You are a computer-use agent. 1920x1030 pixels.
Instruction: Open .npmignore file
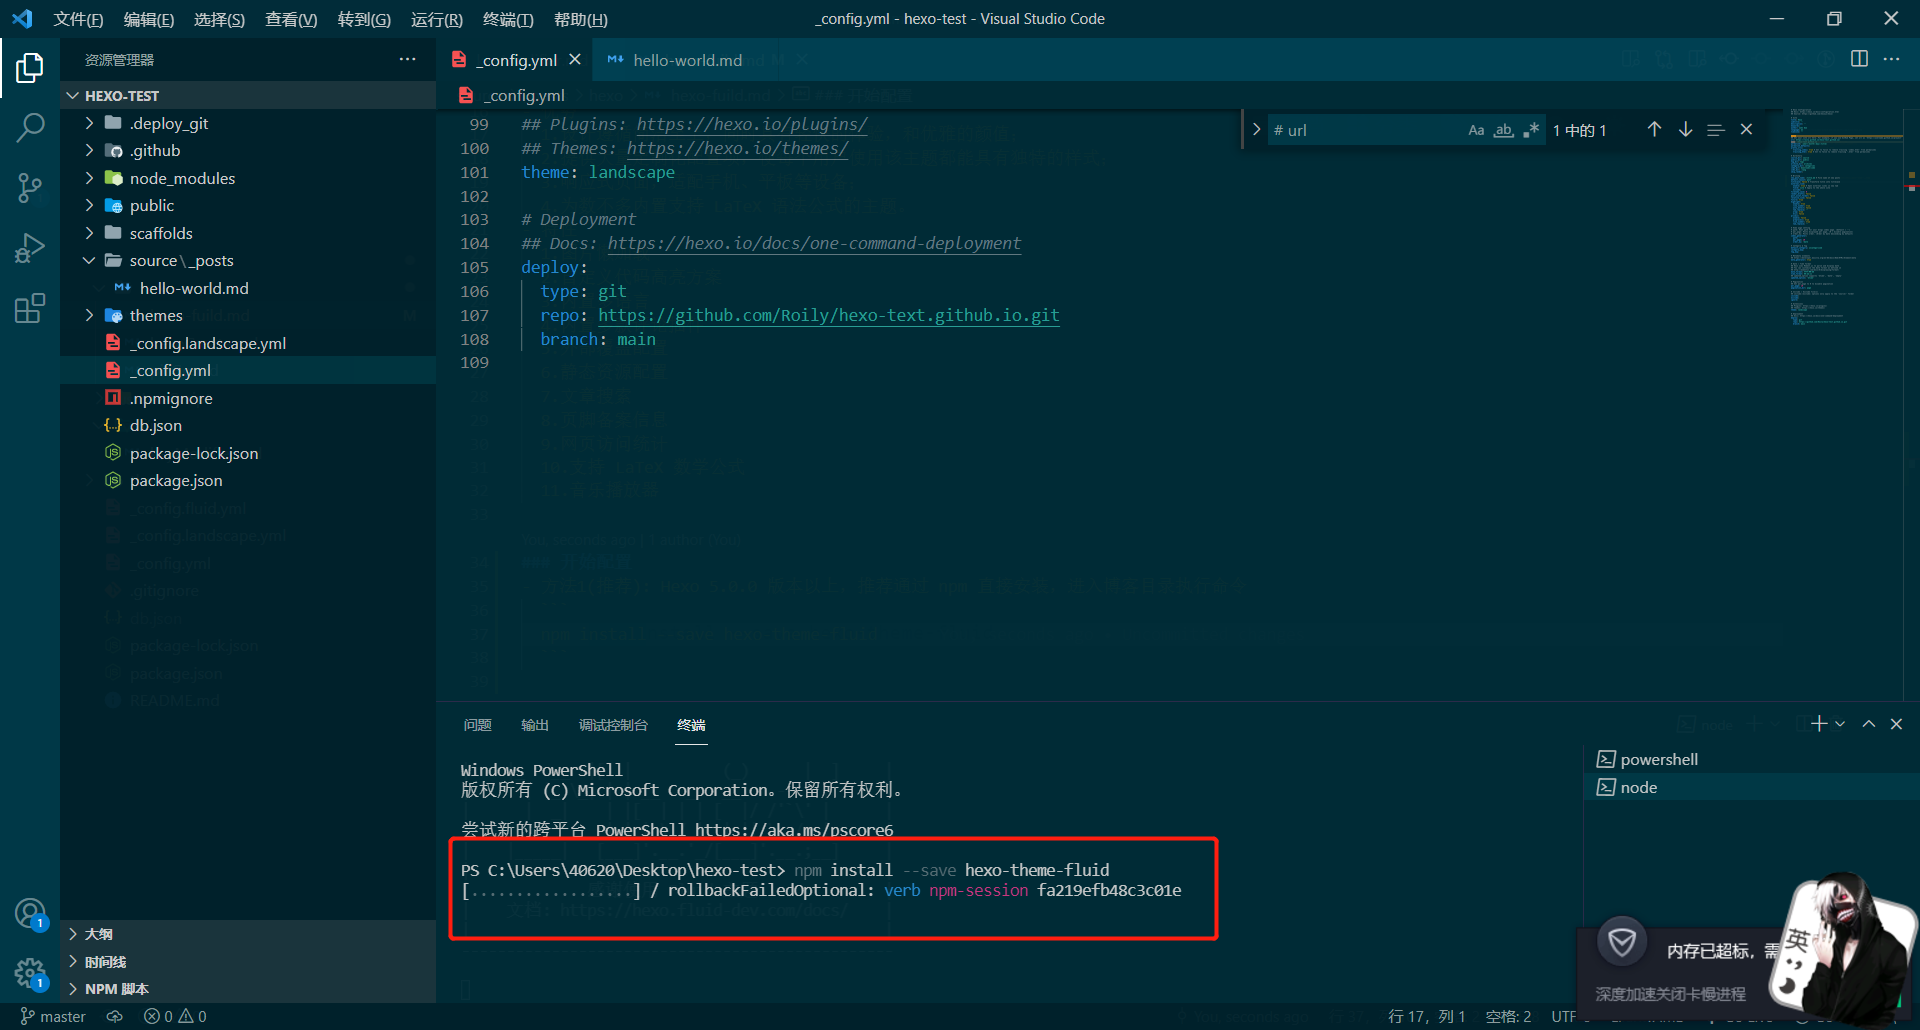click(248, 398)
